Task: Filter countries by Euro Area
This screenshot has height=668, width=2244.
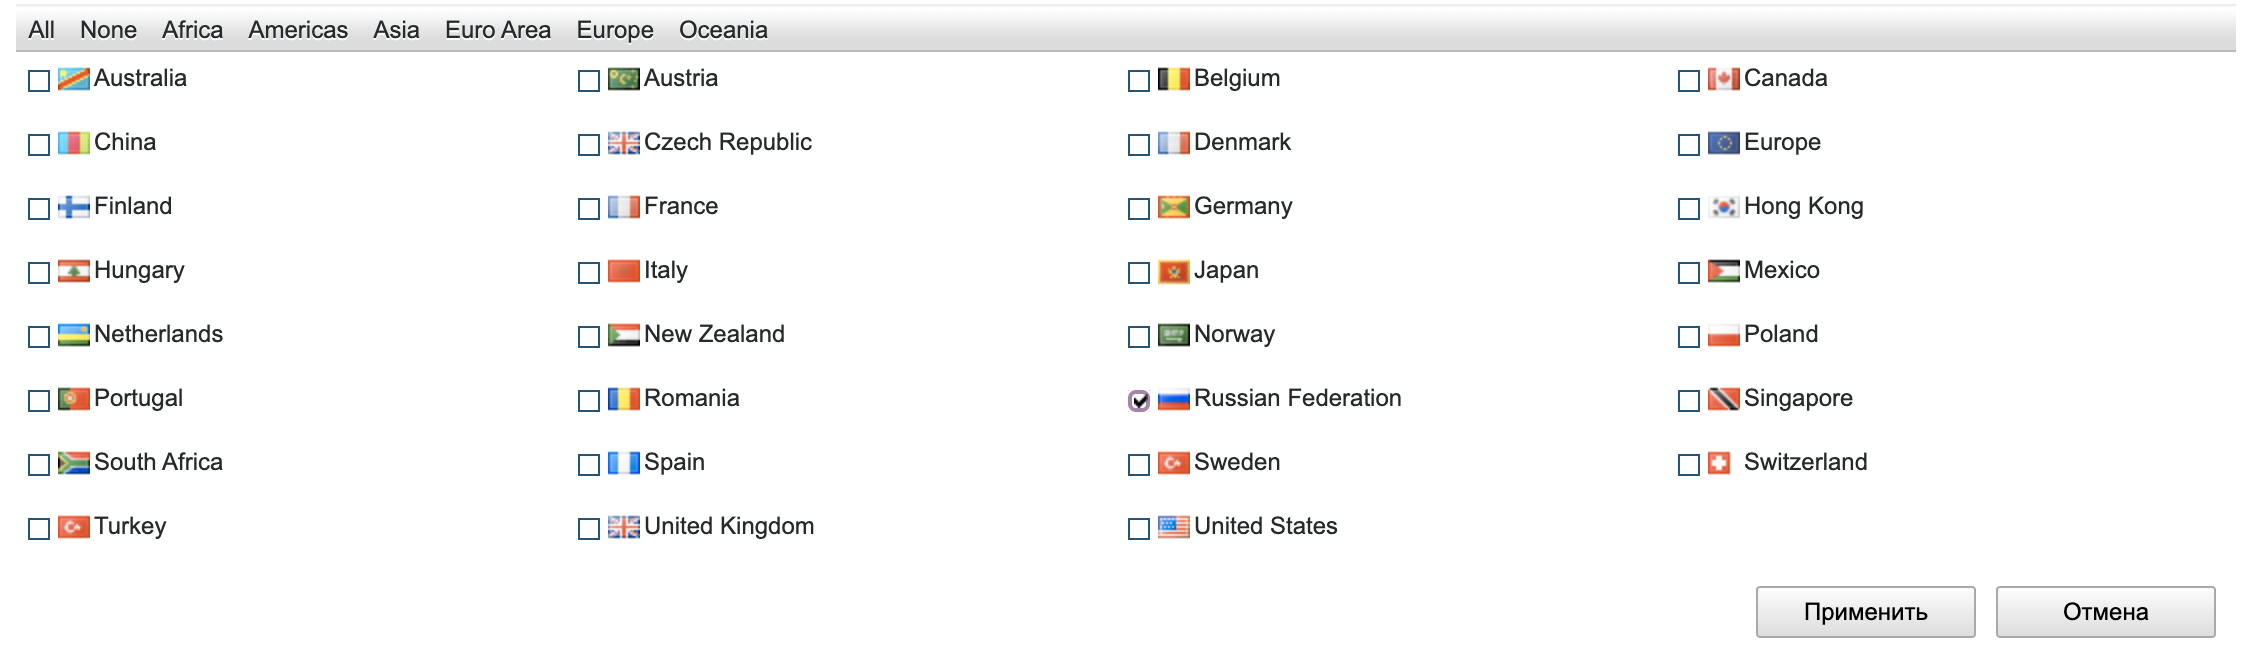Action: 498,30
